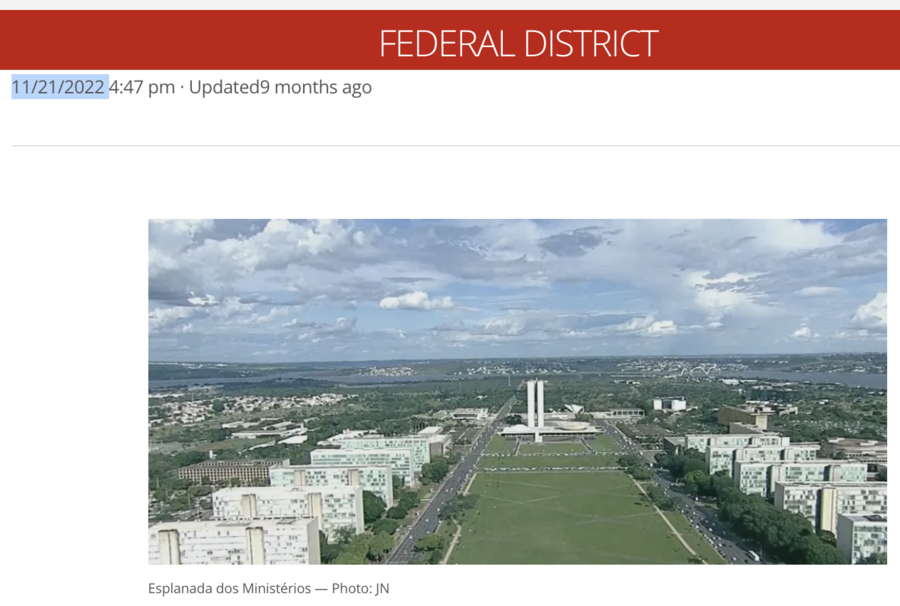The height and width of the screenshot is (606, 900).
Task: Click the National Congress twin towers in photo
Action: coord(536,405)
